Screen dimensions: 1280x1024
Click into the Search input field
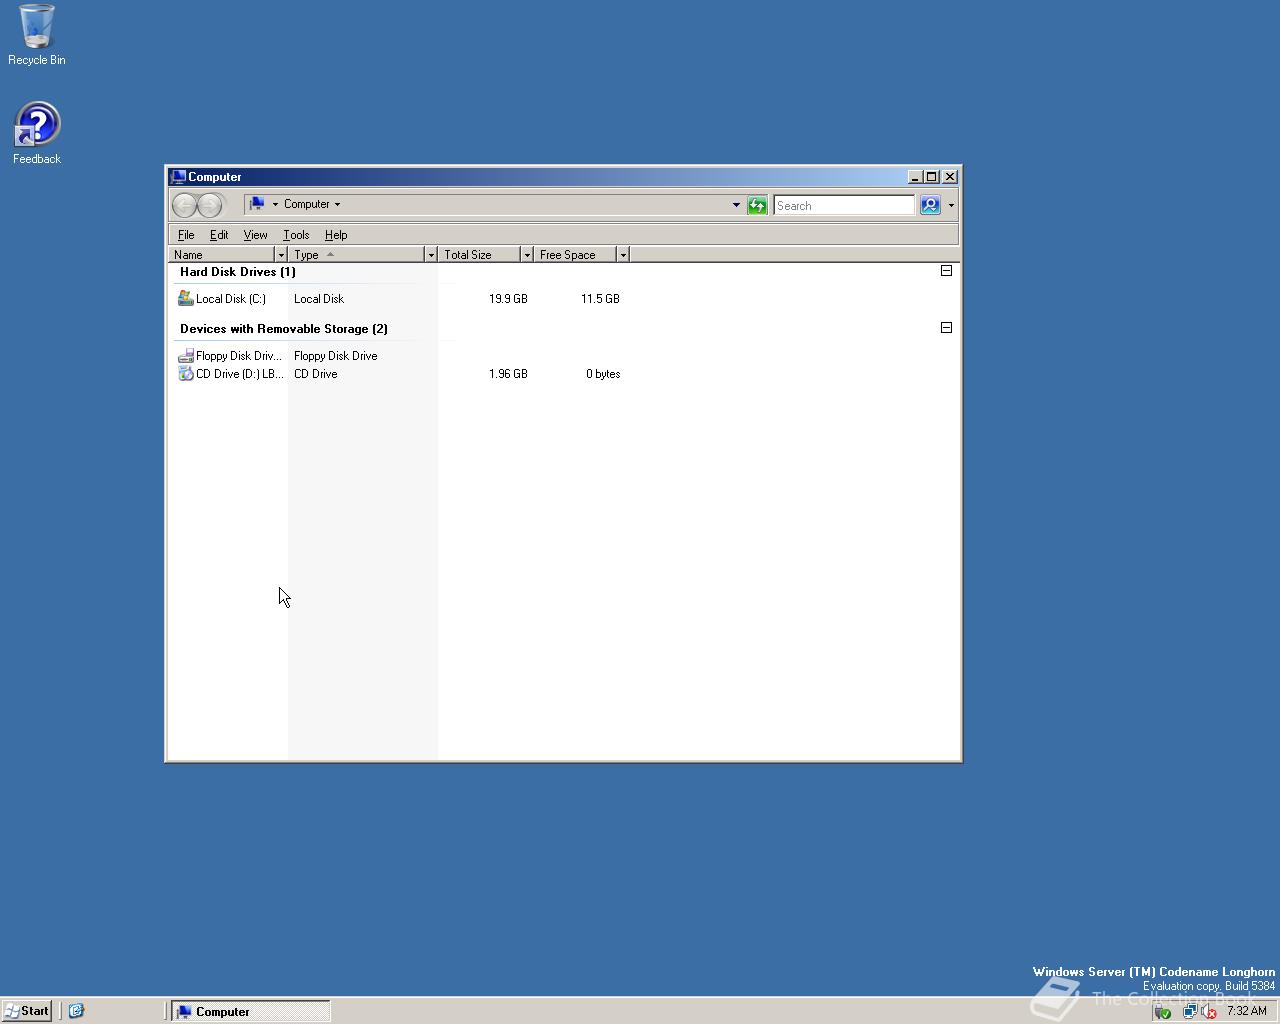[x=844, y=205]
